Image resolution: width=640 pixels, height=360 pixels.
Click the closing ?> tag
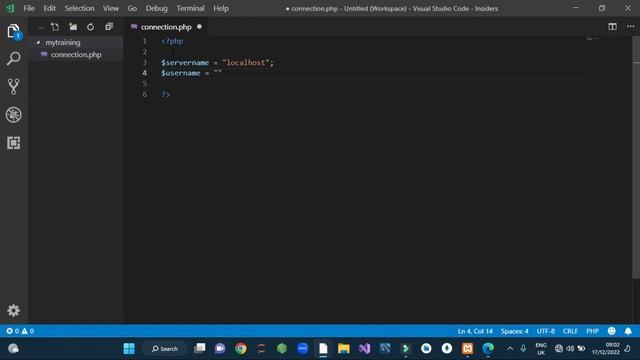coord(165,94)
